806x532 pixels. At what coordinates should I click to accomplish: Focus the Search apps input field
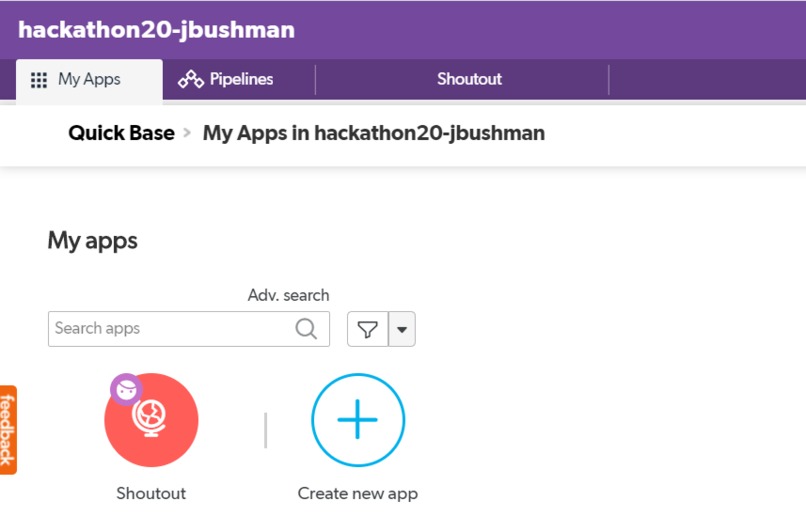coord(189,328)
